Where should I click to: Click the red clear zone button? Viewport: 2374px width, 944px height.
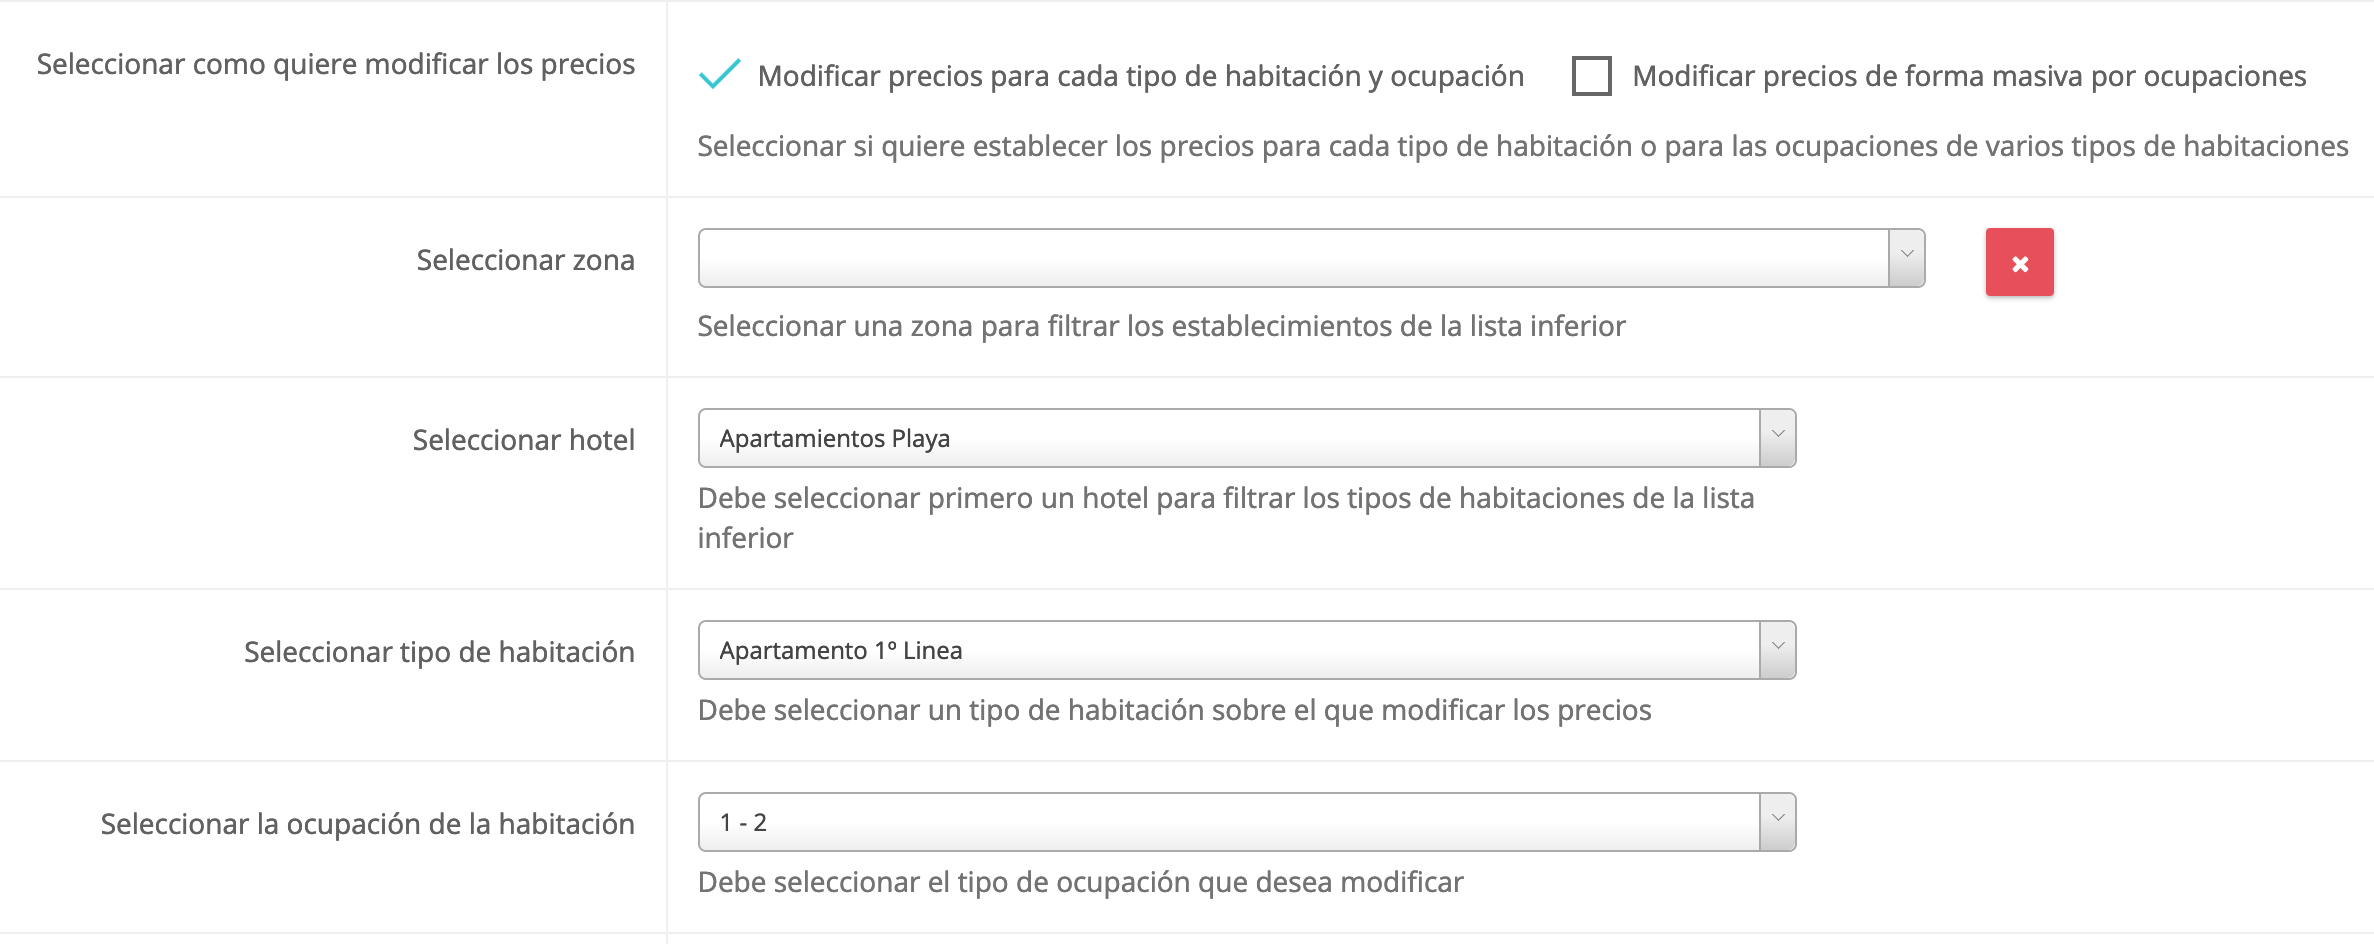tap(2019, 262)
